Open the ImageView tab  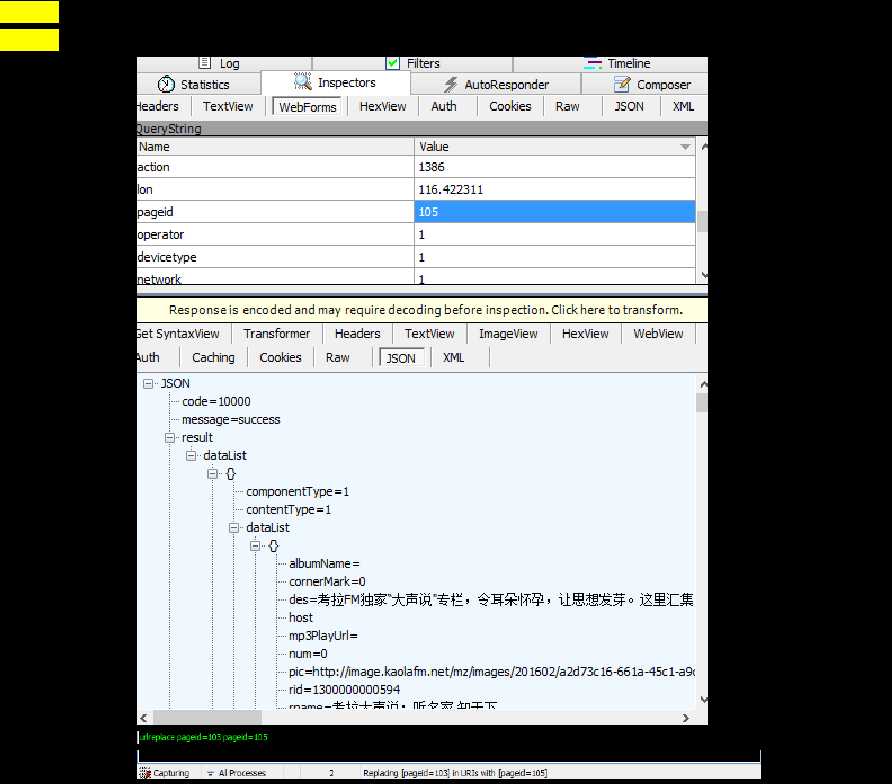click(x=508, y=334)
